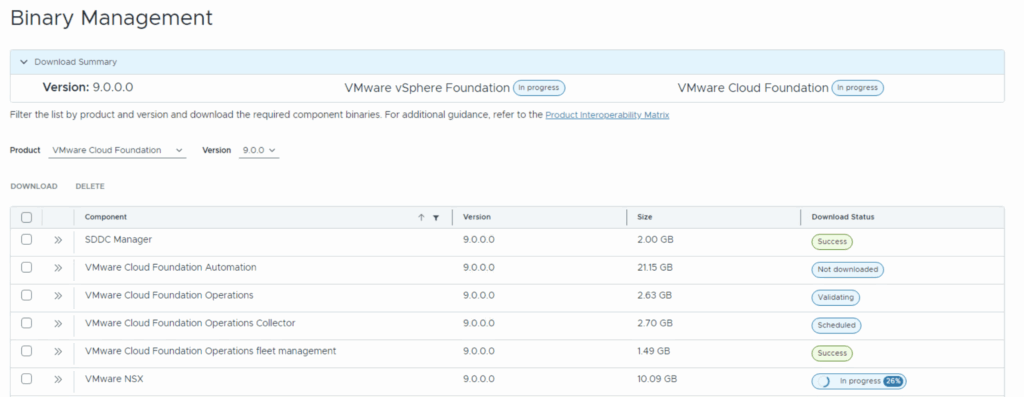Open the Product dropdown
The image size is (1024, 397).
click(x=118, y=150)
